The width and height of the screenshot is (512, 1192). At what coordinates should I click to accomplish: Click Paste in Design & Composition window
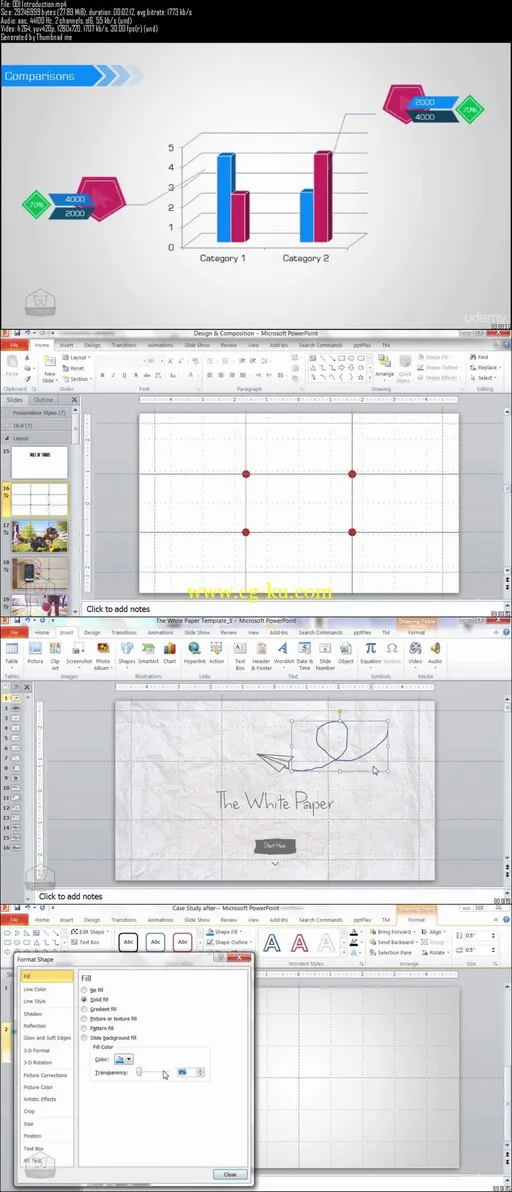(11, 368)
